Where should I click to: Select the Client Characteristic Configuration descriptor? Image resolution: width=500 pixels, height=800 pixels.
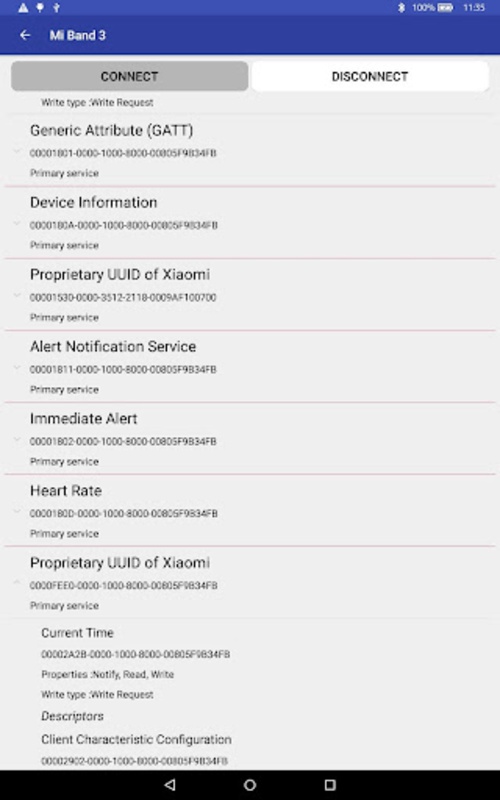coord(136,739)
